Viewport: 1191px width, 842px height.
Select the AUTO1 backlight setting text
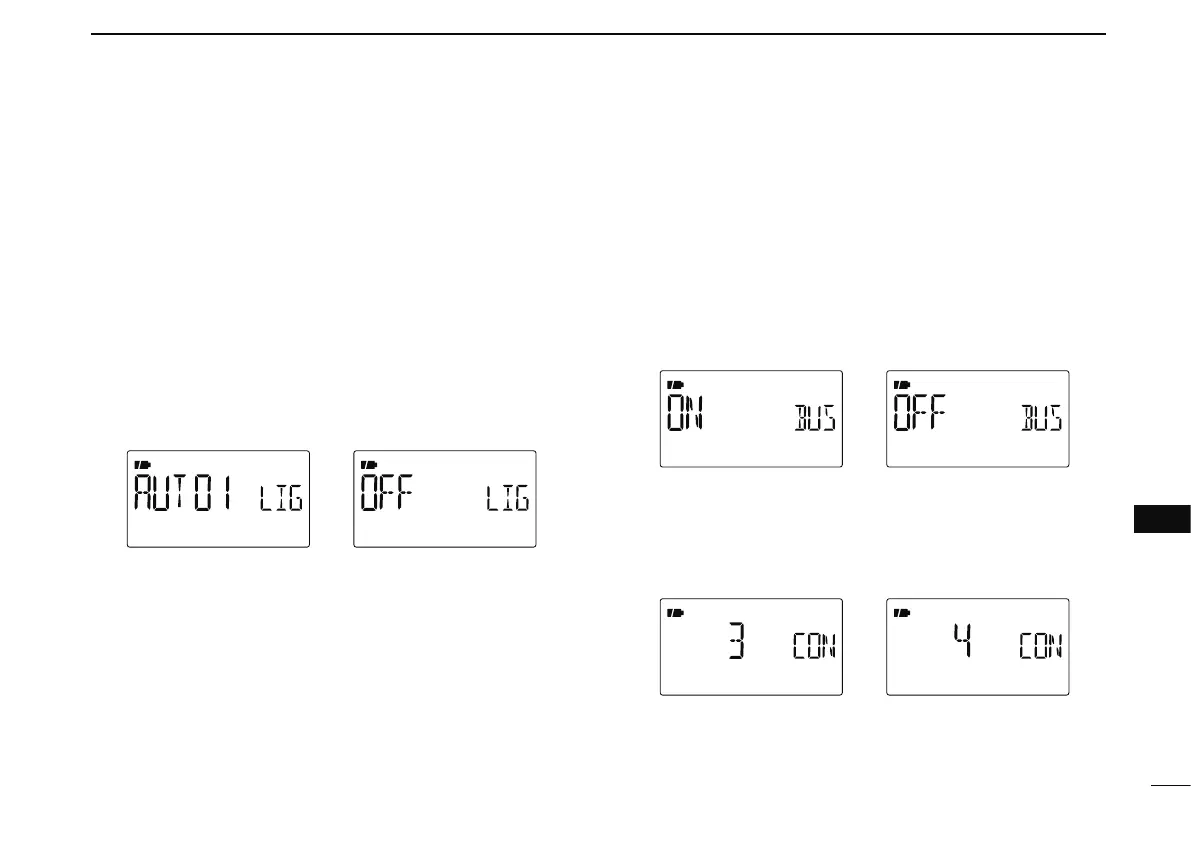coord(183,493)
